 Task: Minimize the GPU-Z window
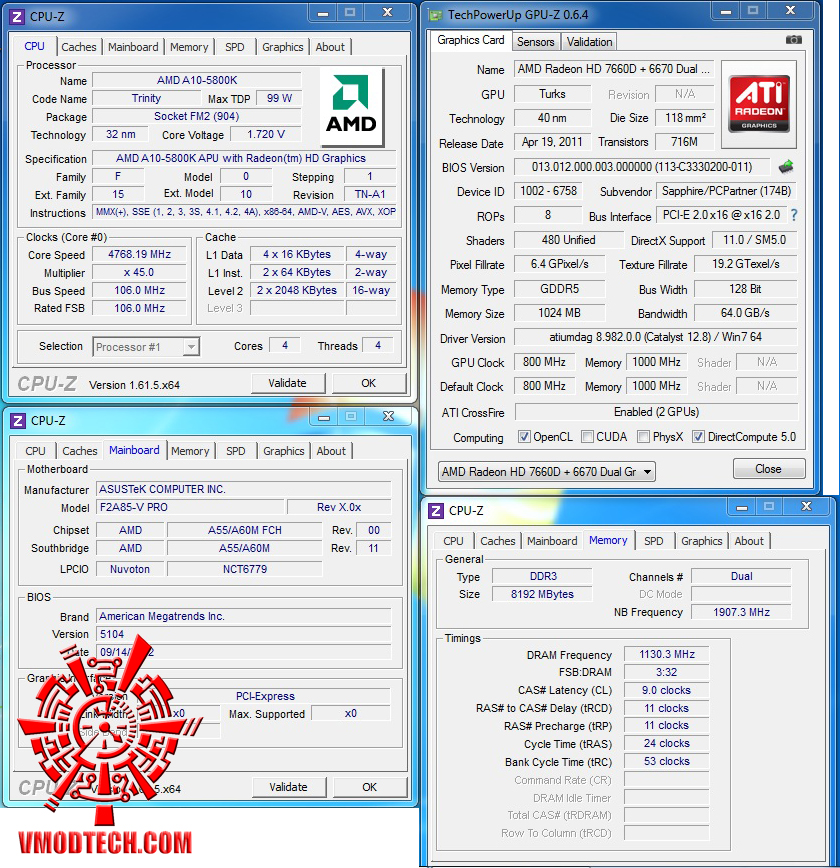tap(726, 11)
